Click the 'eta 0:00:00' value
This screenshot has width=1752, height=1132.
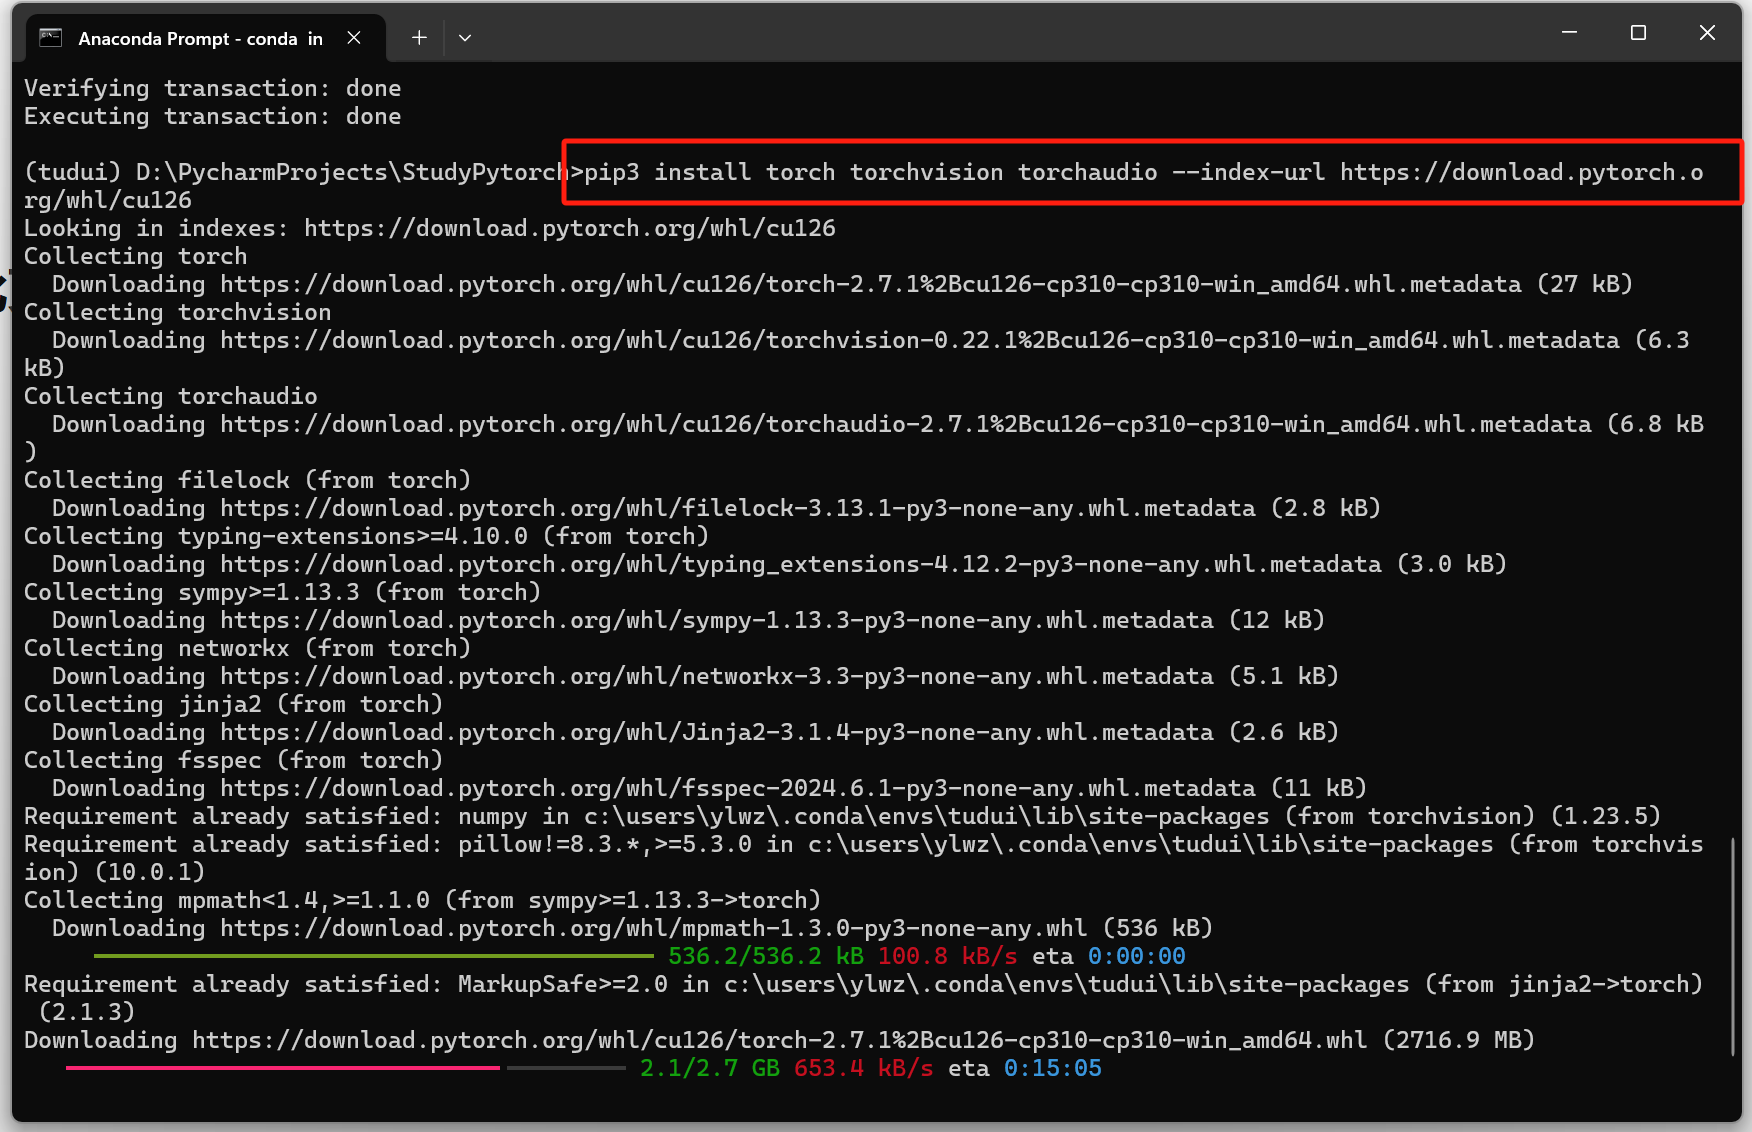1109,956
